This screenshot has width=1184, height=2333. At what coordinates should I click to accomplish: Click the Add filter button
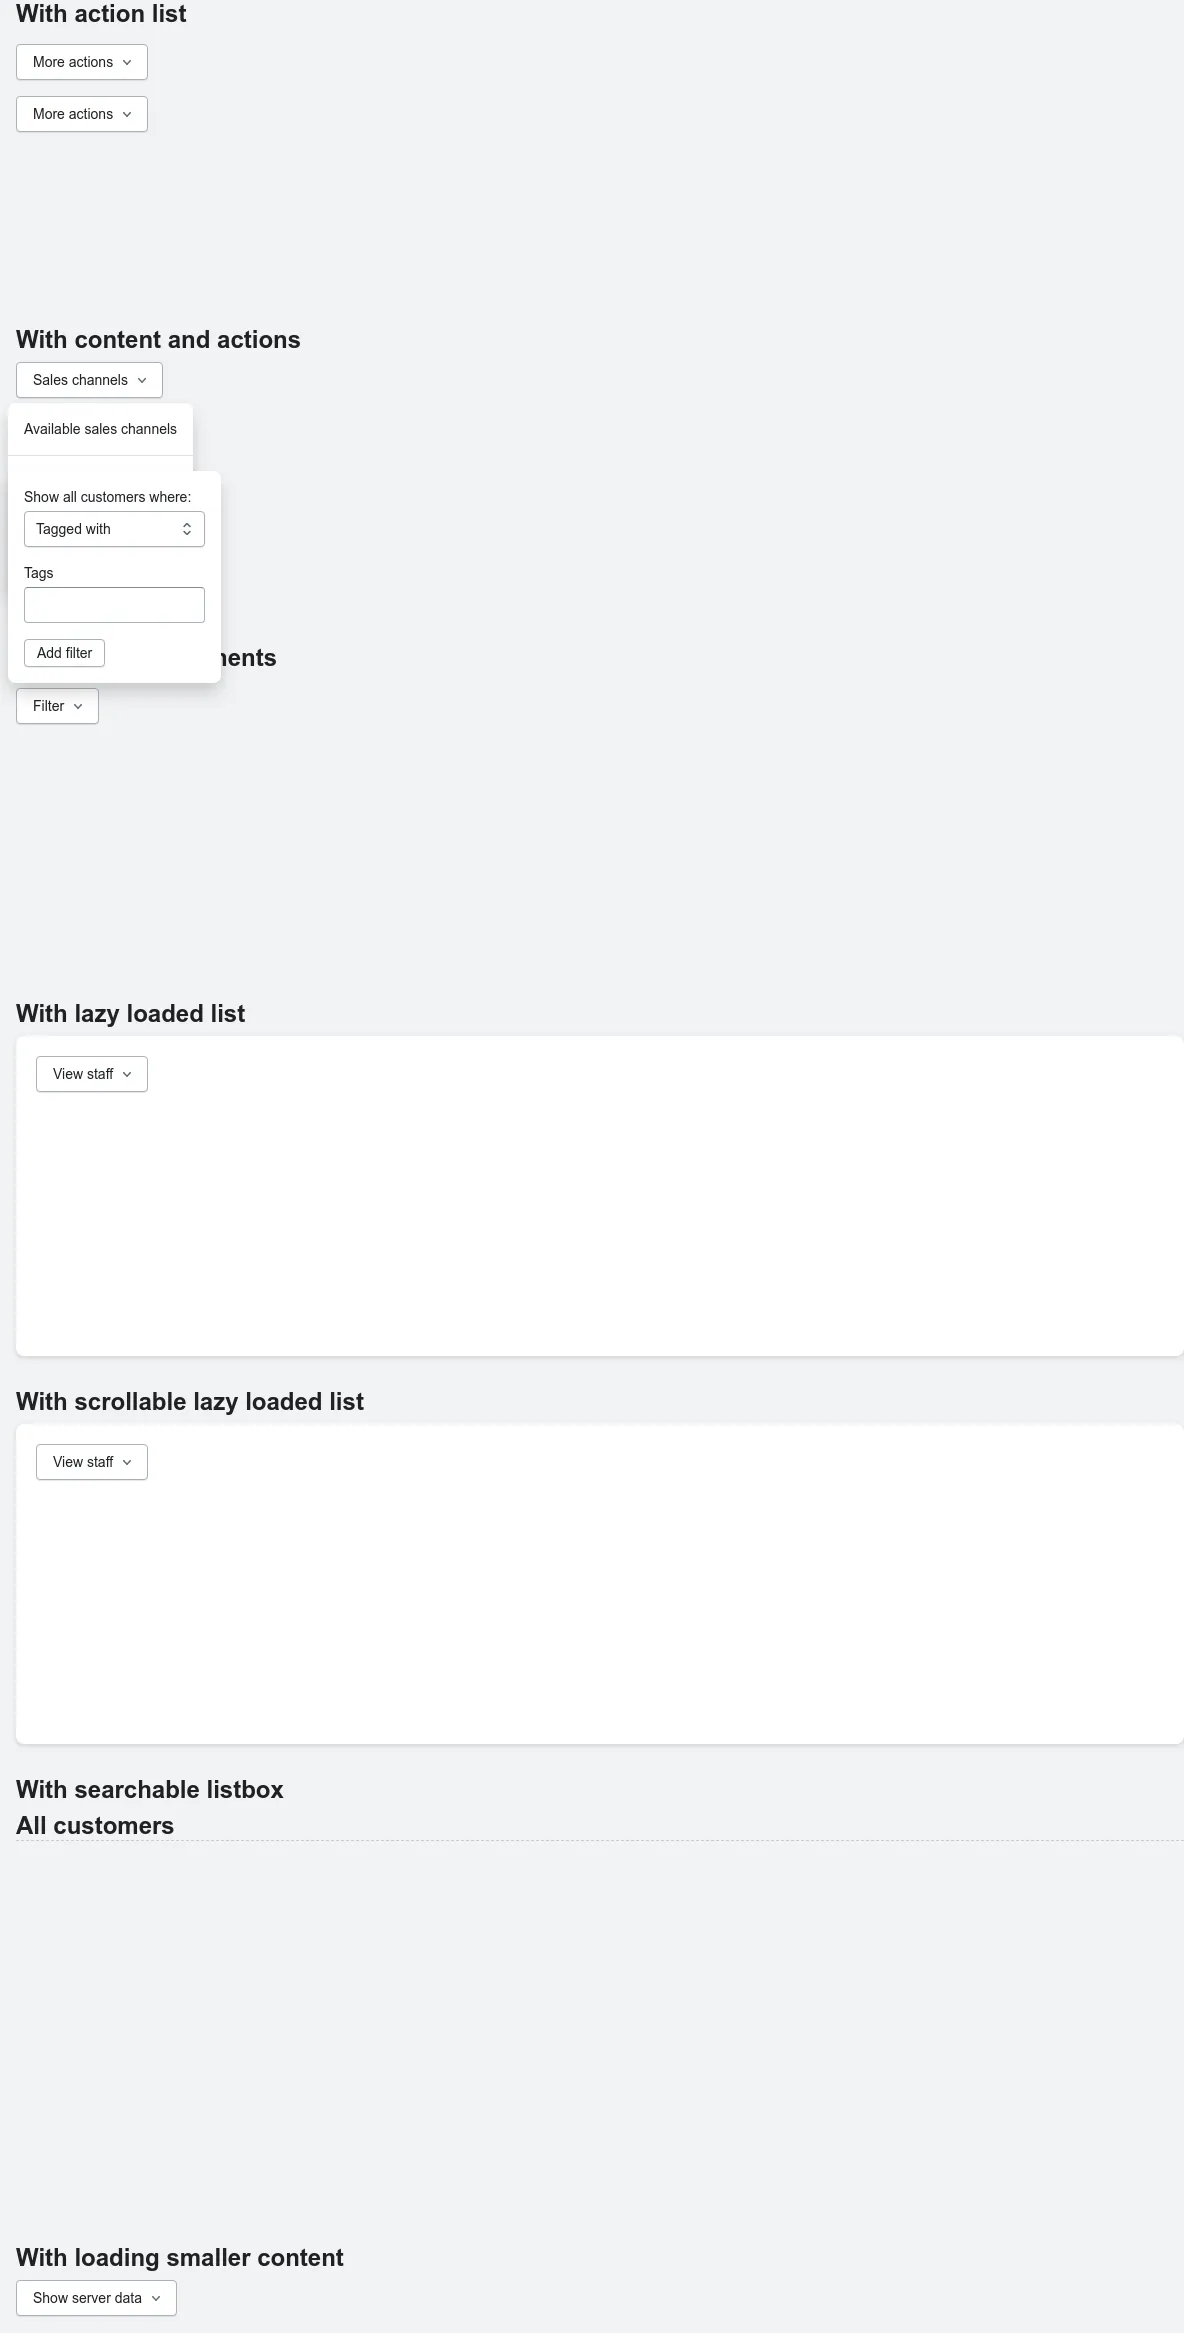coord(64,653)
